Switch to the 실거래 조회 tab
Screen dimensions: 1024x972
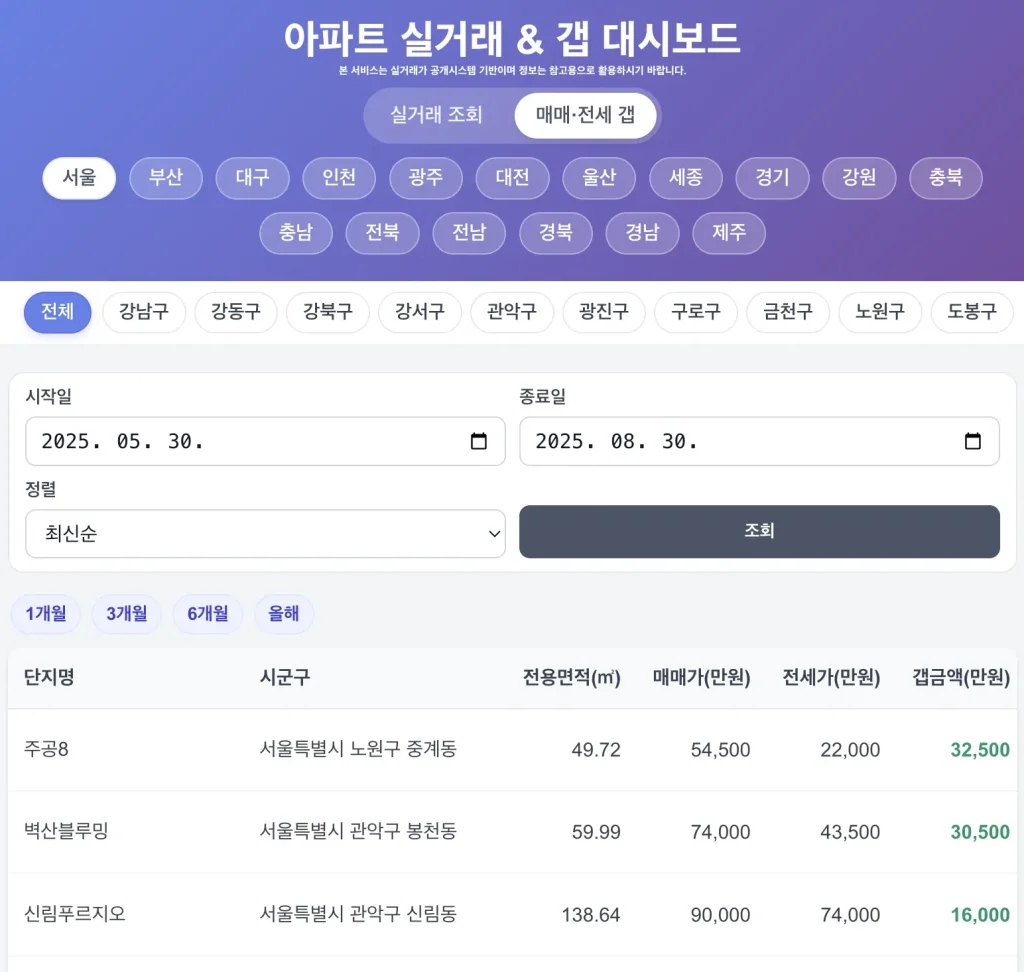tap(436, 115)
